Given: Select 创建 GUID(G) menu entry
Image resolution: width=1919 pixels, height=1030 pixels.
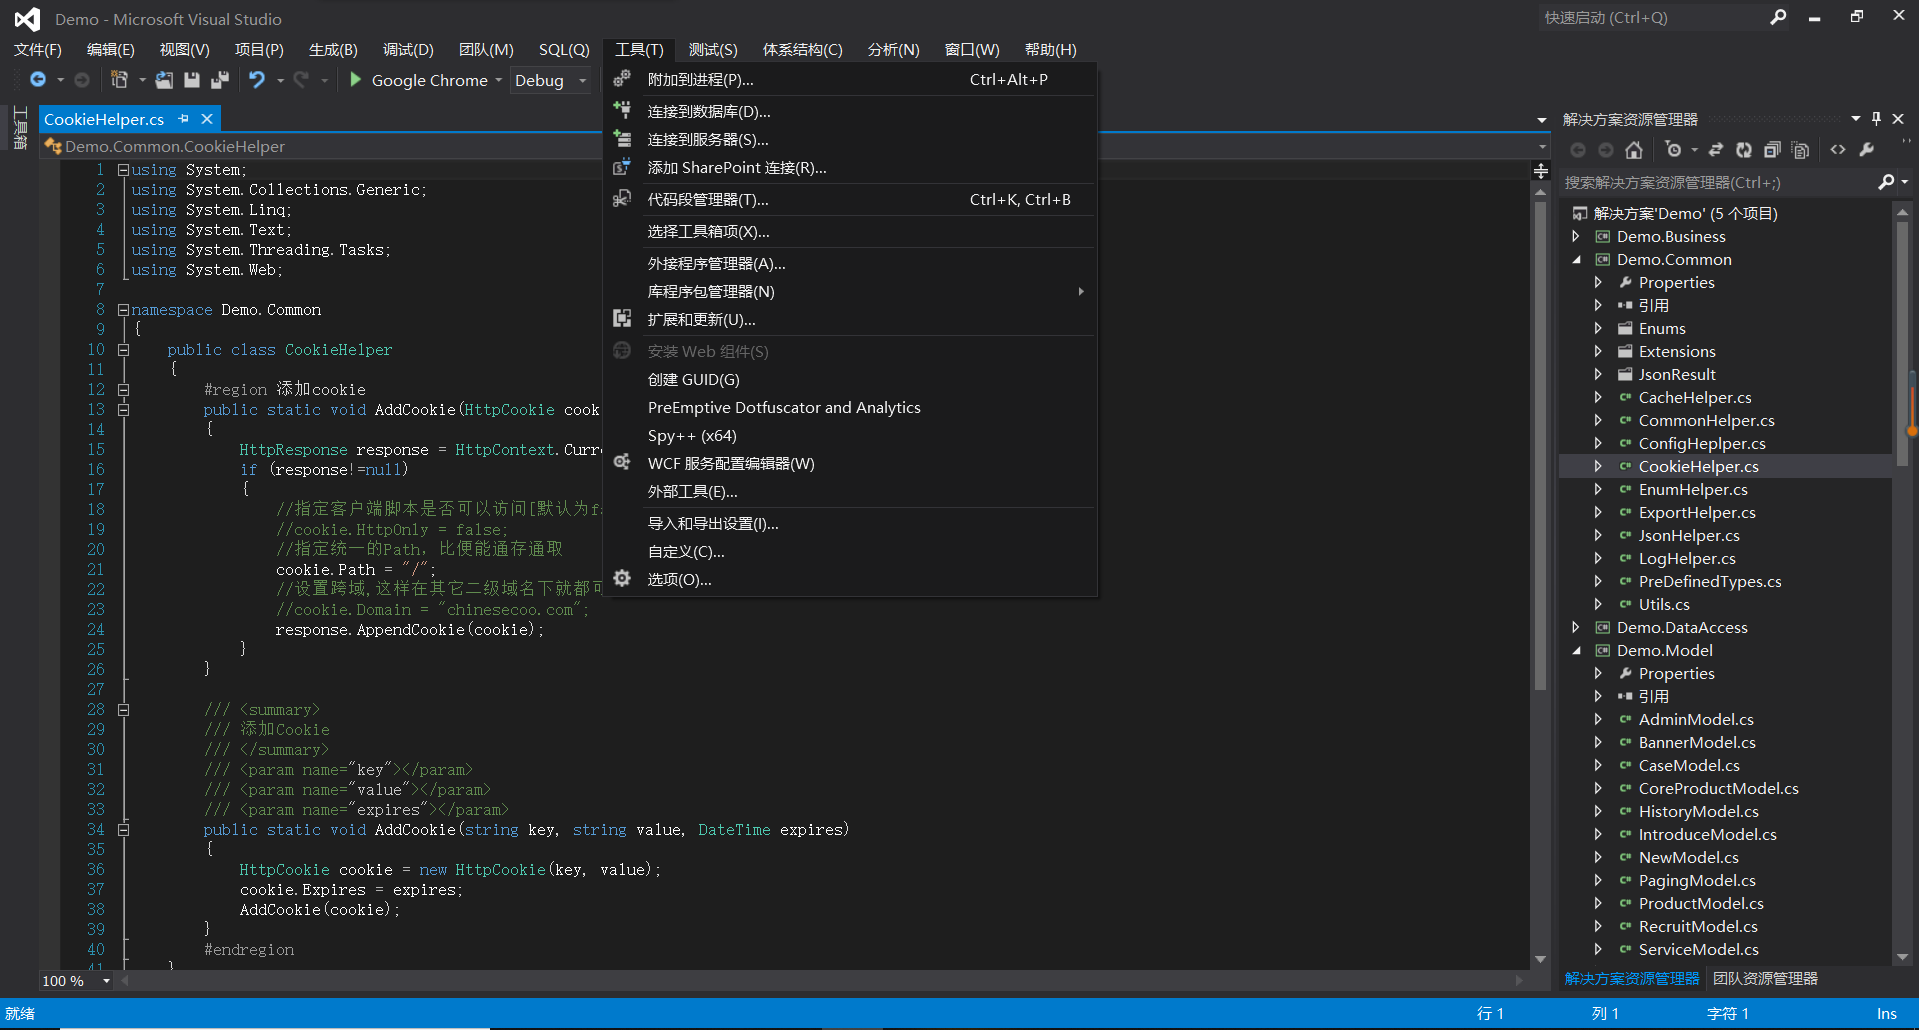Looking at the screenshot, I should point(850,380).
